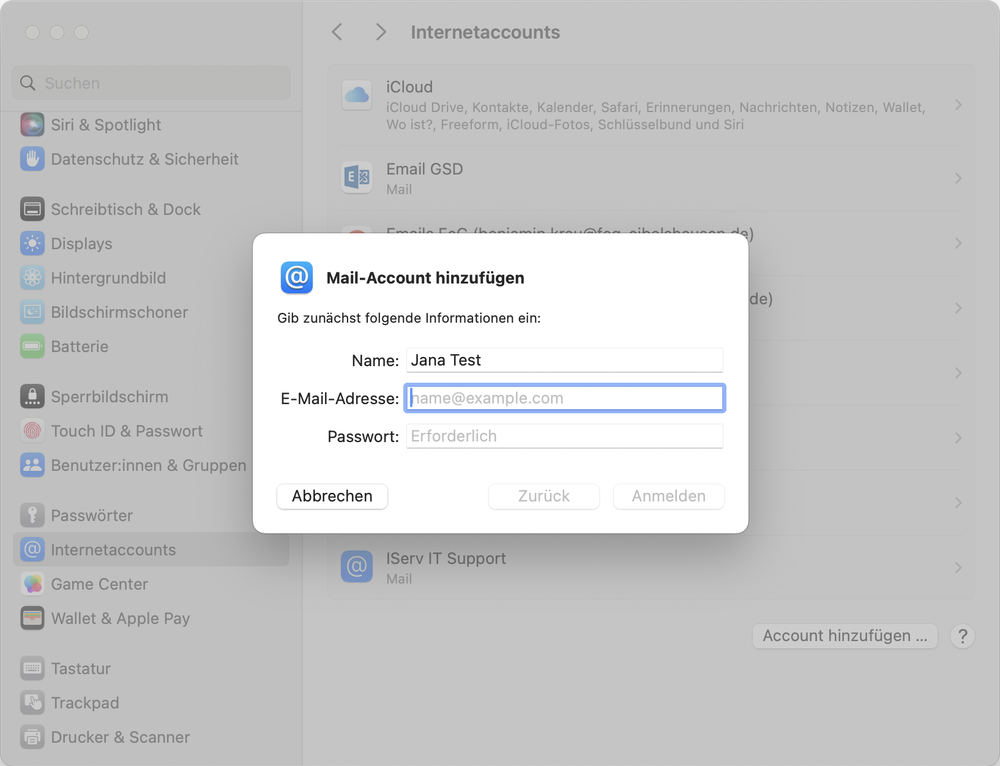The height and width of the screenshot is (766, 1000).
Task: Expand the iCloud account chevron
Action: click(x=957, y=105)
